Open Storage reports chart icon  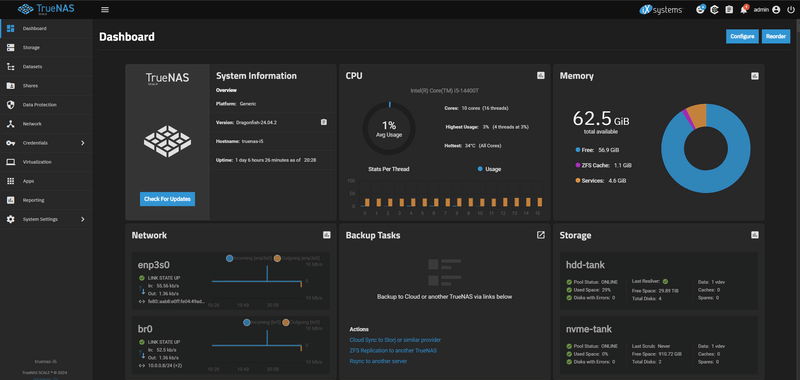tap(755, 235)
